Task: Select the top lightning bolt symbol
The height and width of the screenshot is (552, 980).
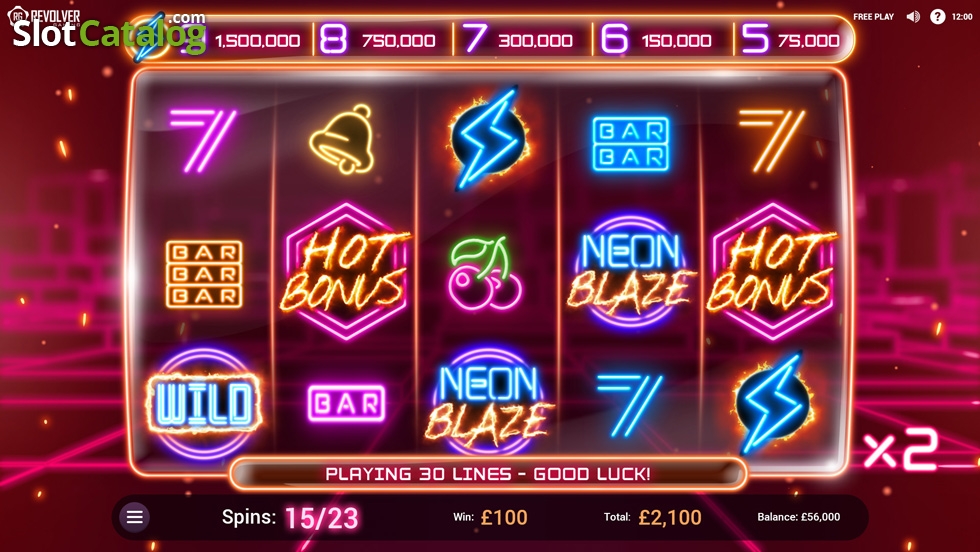Action: click(488, 138)
